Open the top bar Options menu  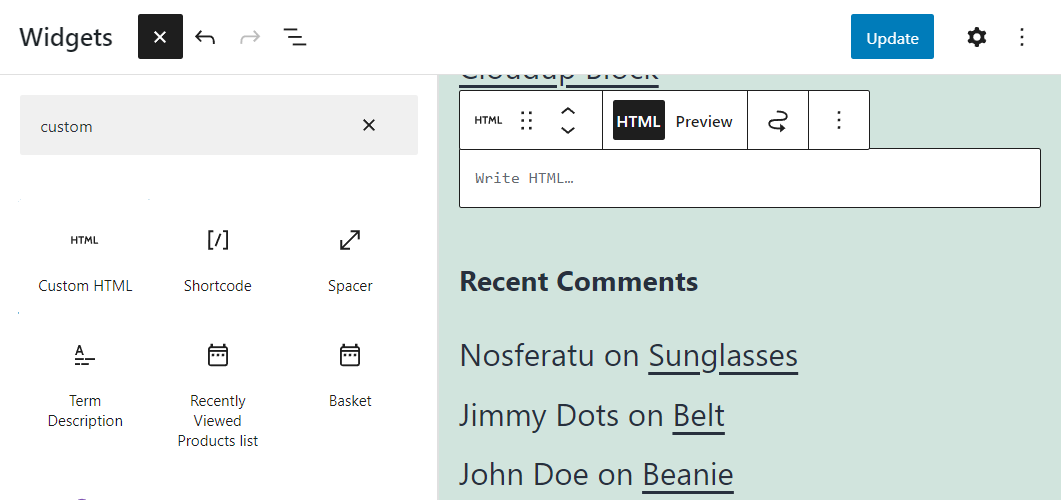(x=1021, y=38)
